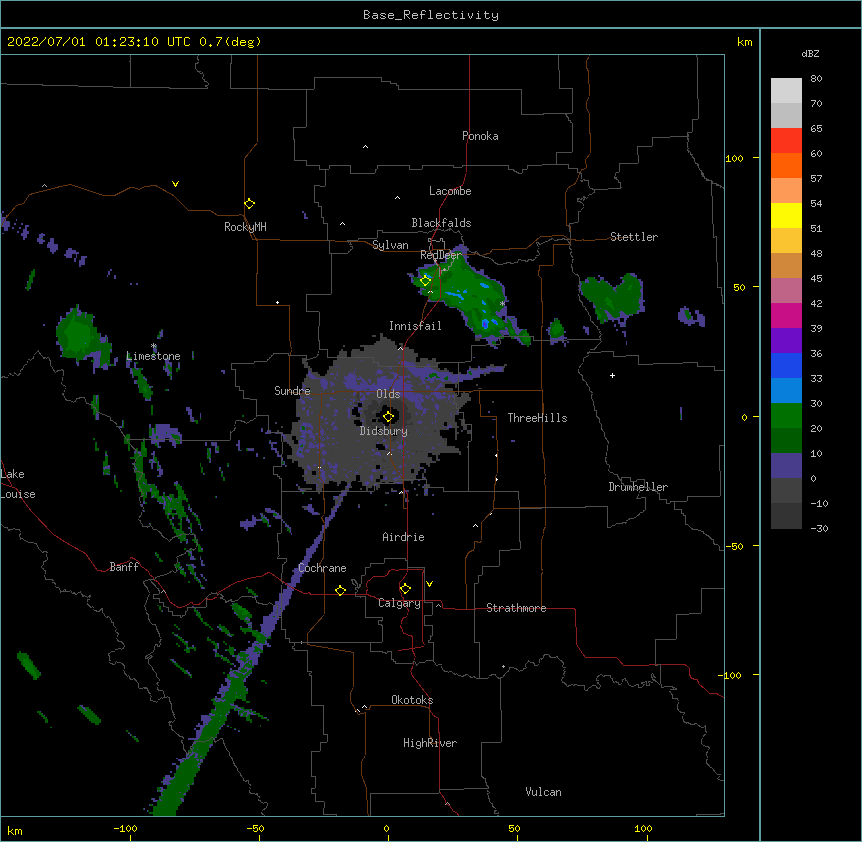Click the Limestone label
Viewport: 862px width, 842px height.
pos(153,356)
